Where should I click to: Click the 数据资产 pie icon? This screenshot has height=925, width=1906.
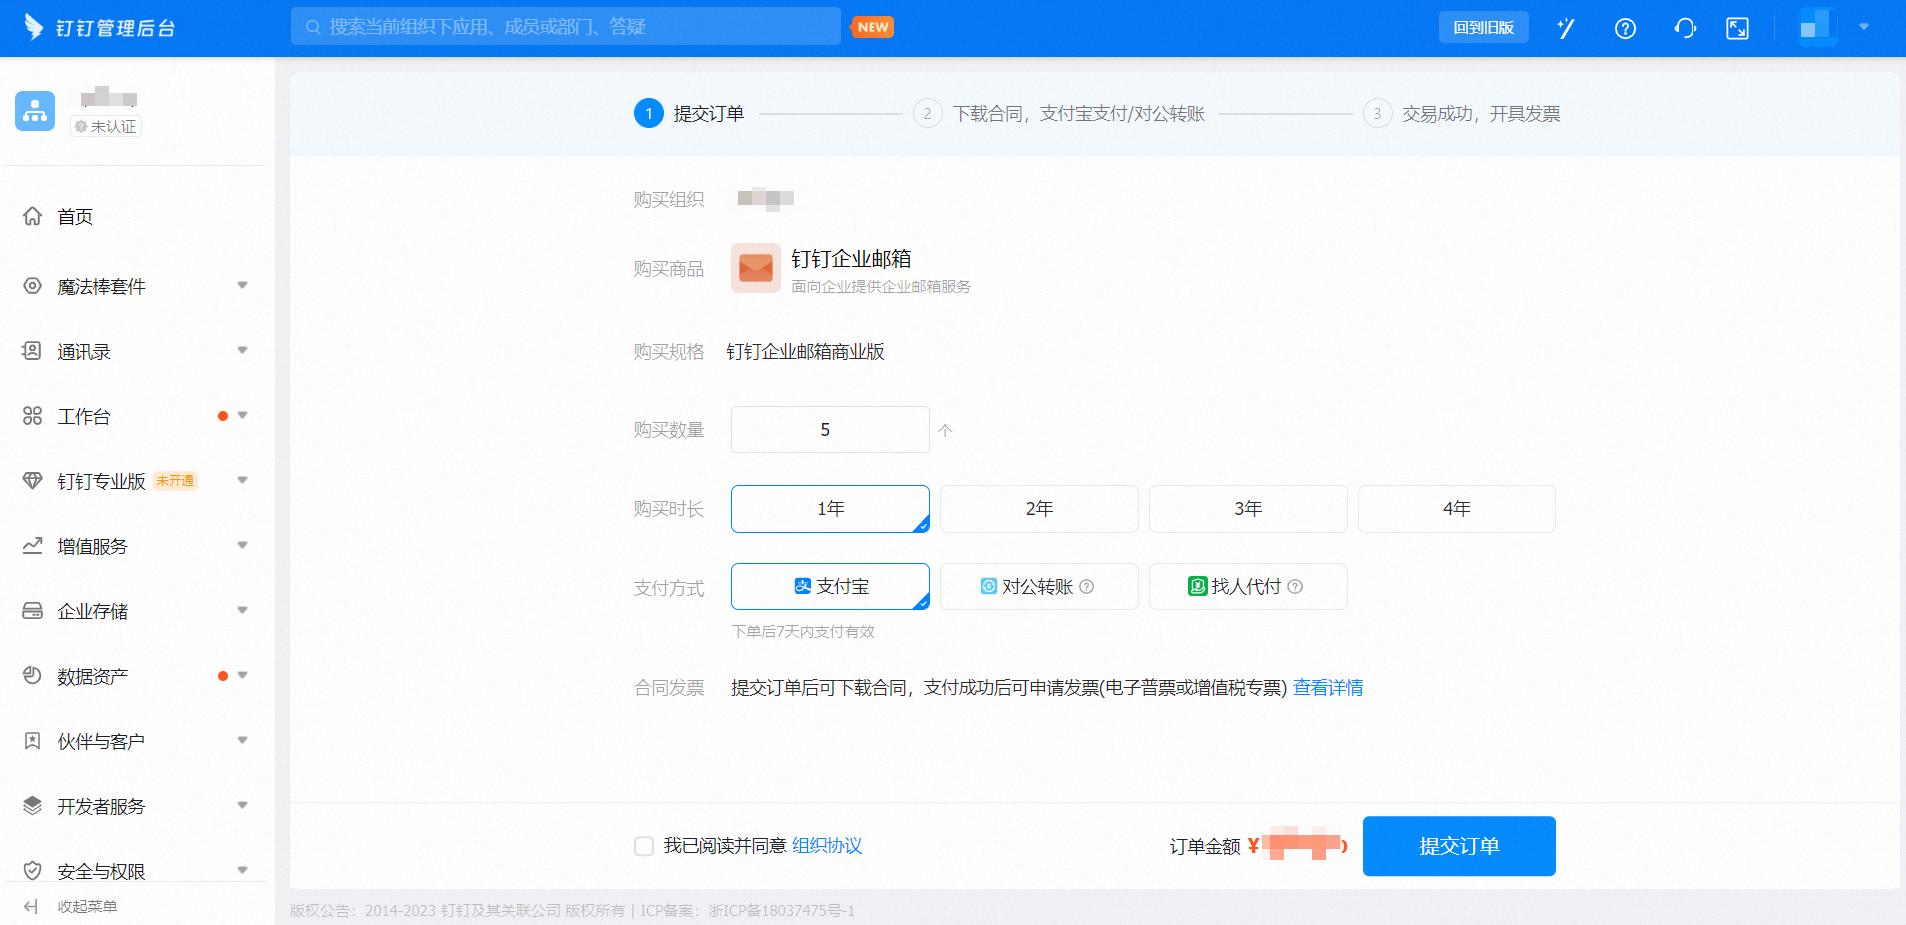tap(32, 676)
